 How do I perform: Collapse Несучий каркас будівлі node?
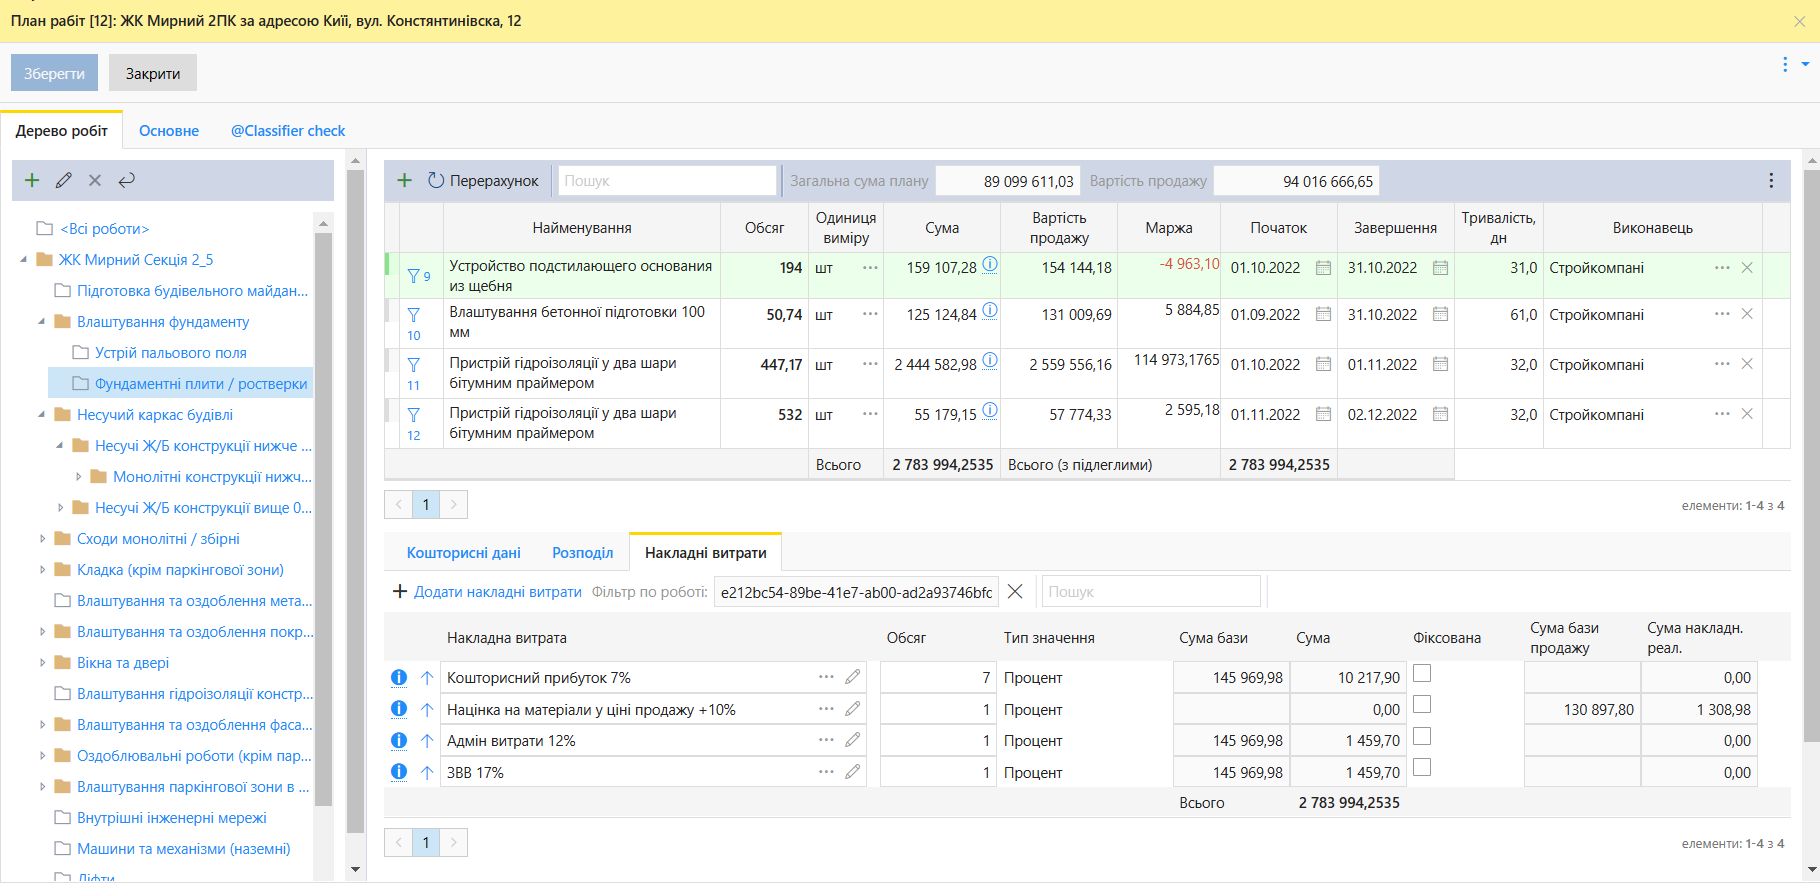42,414
